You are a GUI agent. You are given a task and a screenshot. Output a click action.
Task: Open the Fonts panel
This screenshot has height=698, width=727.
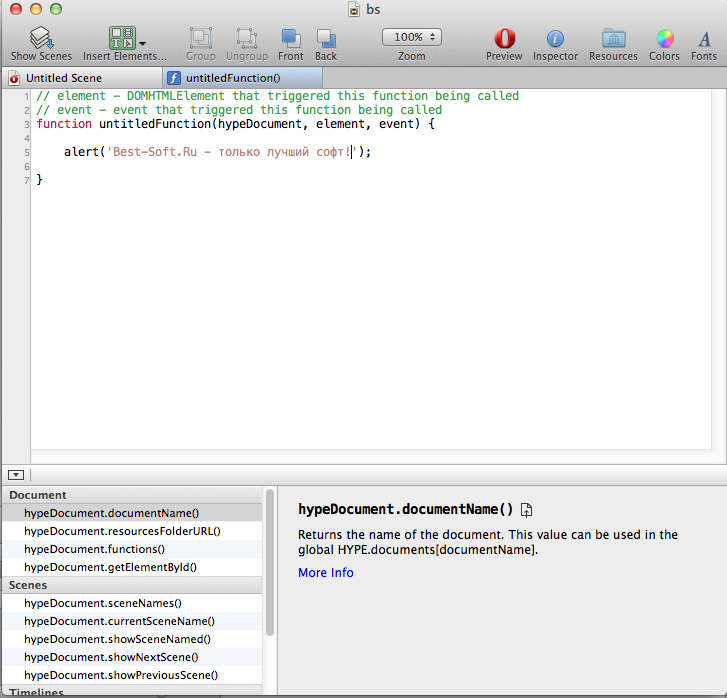[x=704, y=39]
